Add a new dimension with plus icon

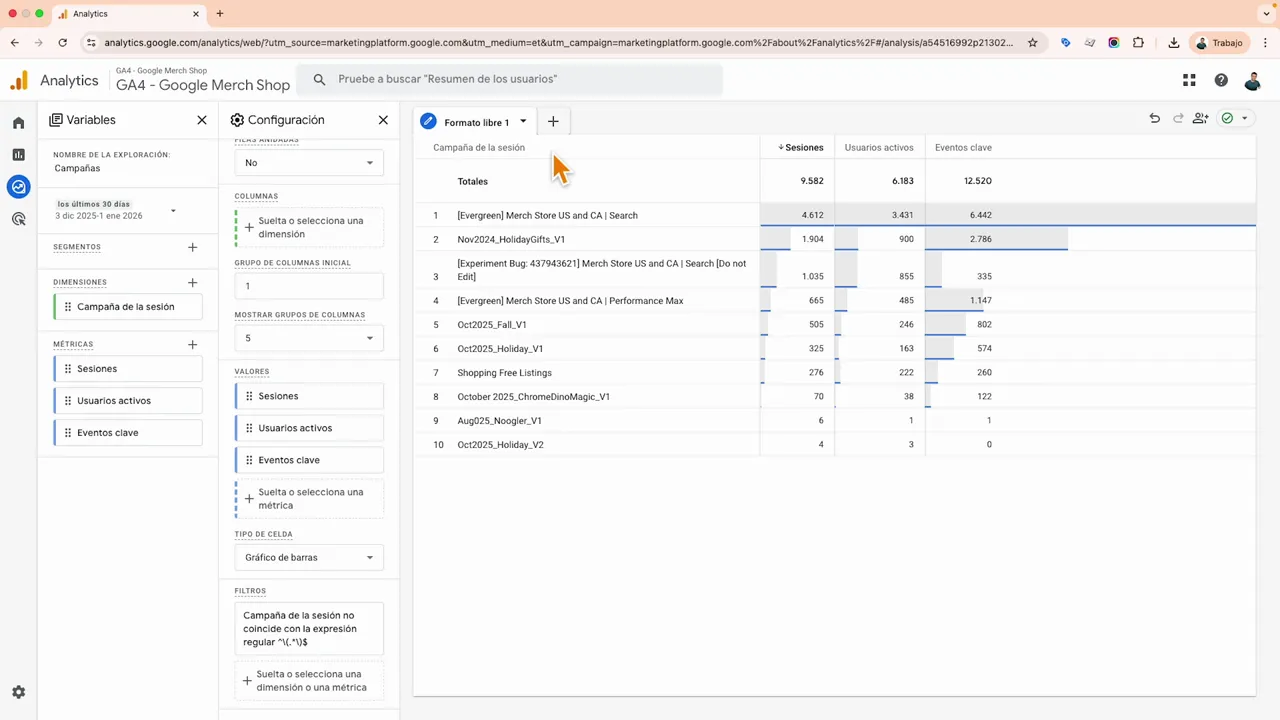(x=193, y=283)
